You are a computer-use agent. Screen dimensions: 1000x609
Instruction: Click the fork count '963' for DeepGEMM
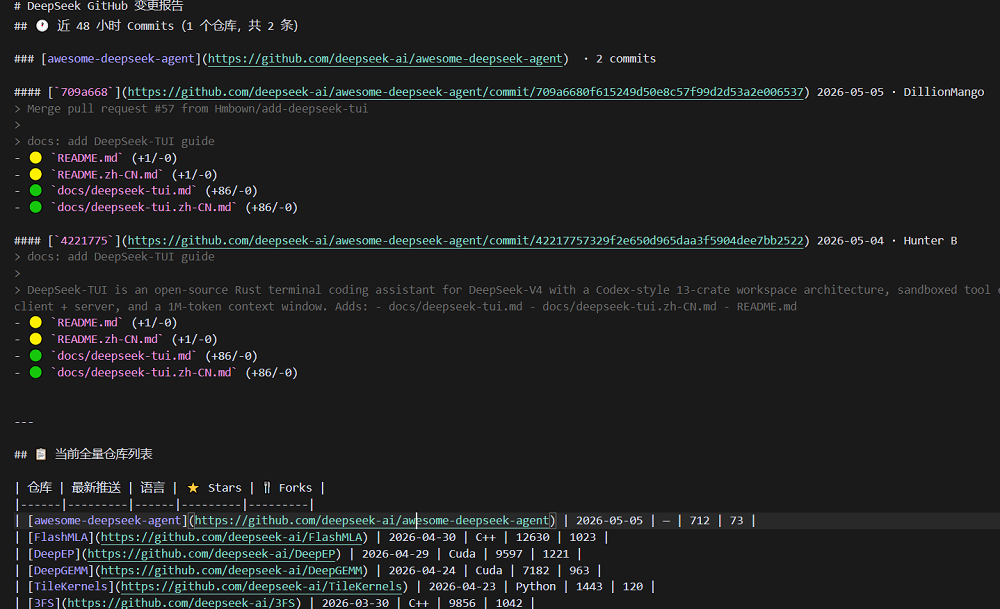[x=579, y=570]
